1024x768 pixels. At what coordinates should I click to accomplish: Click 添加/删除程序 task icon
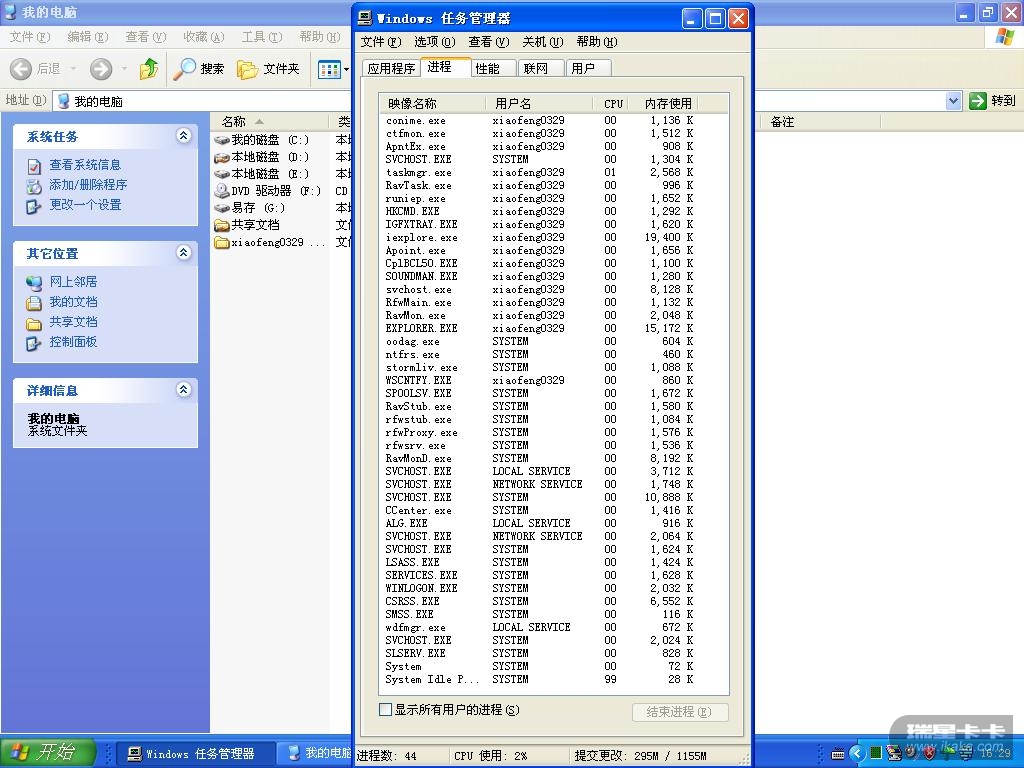[34, 186]
